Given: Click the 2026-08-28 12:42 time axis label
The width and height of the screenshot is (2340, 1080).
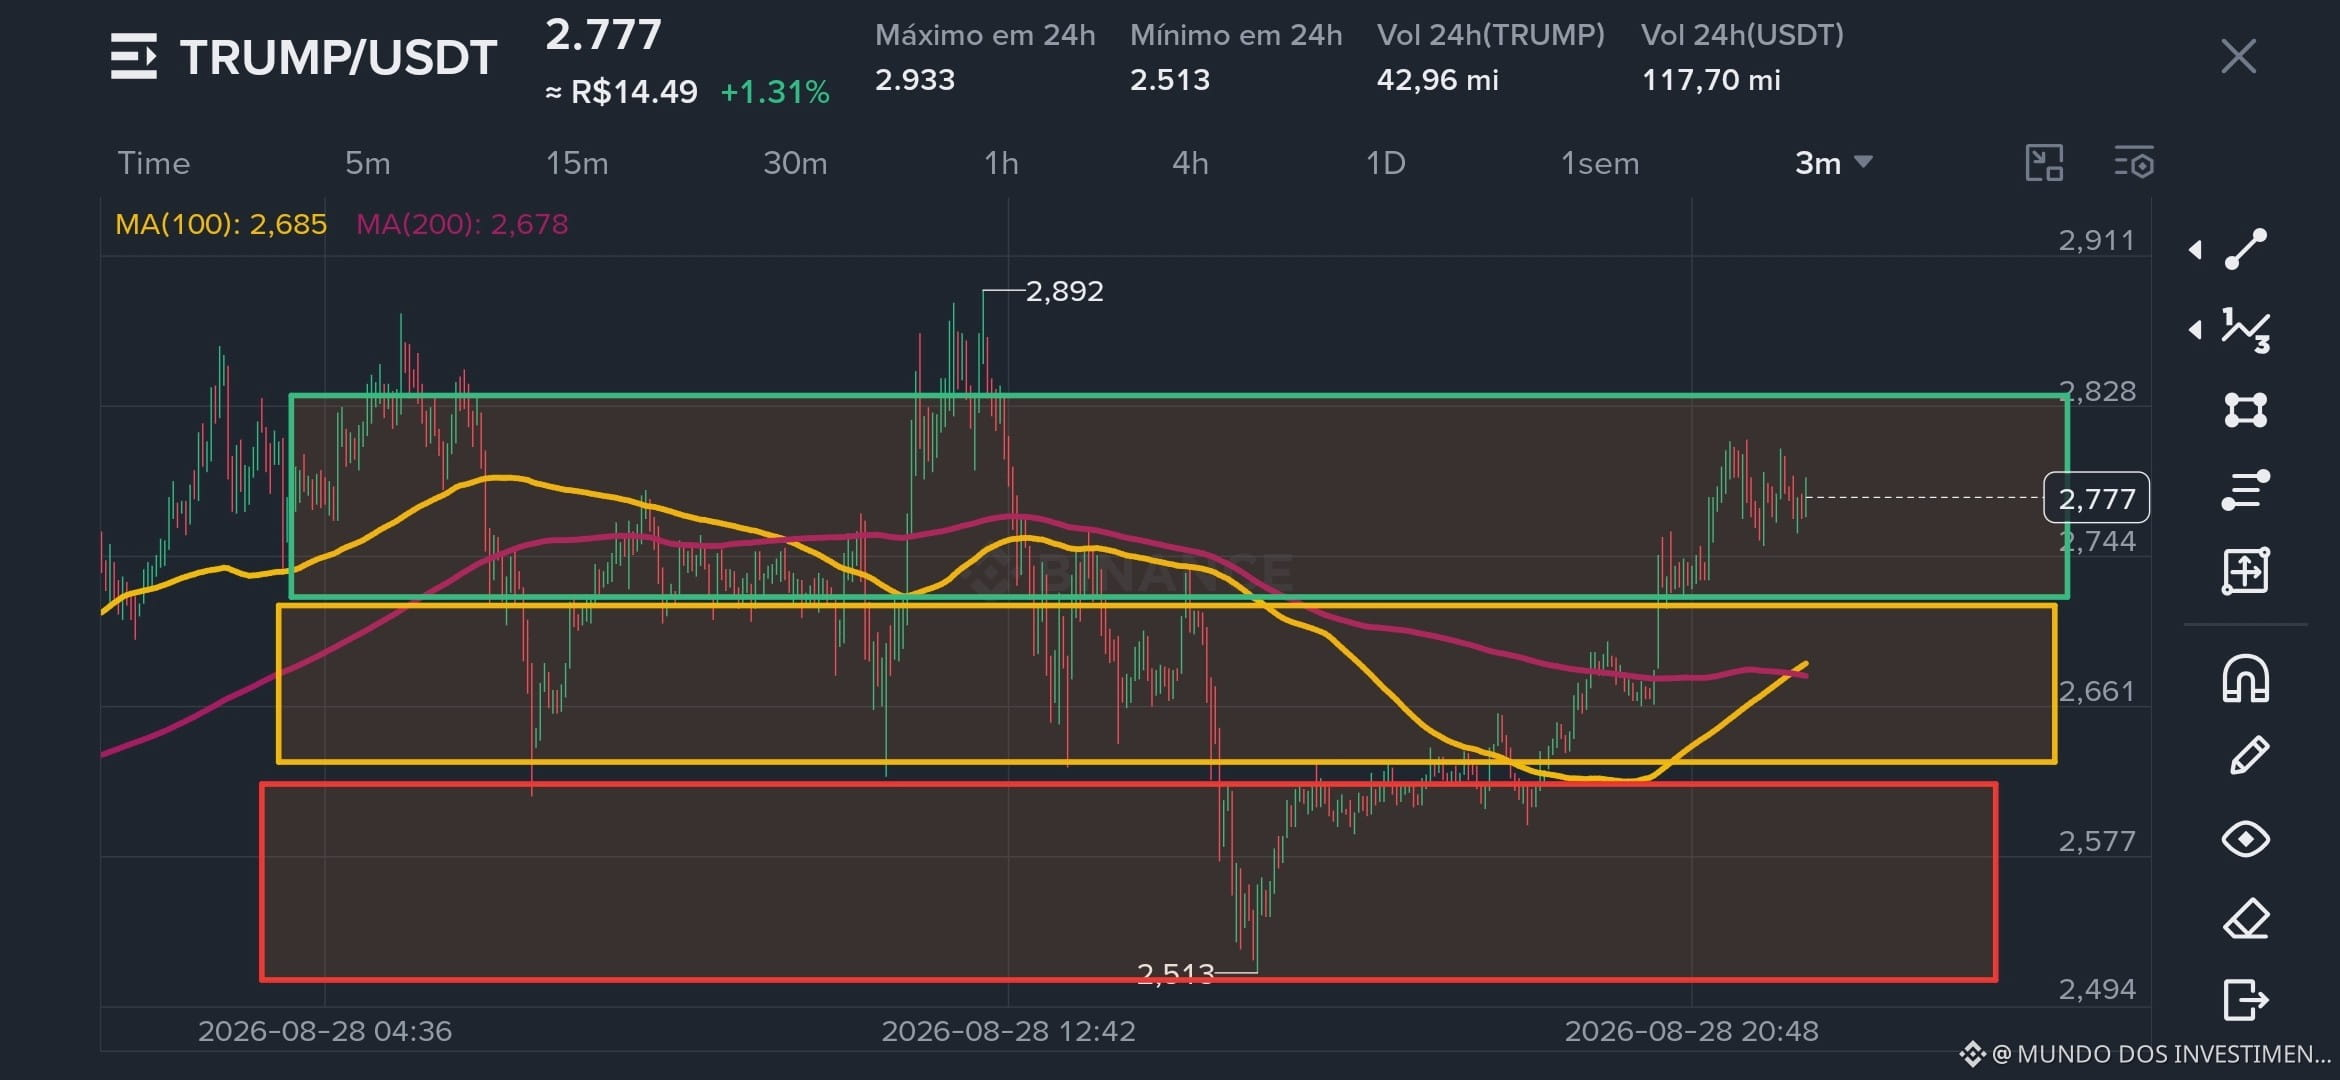Looking at the screenshot, I should 1008,1031.
